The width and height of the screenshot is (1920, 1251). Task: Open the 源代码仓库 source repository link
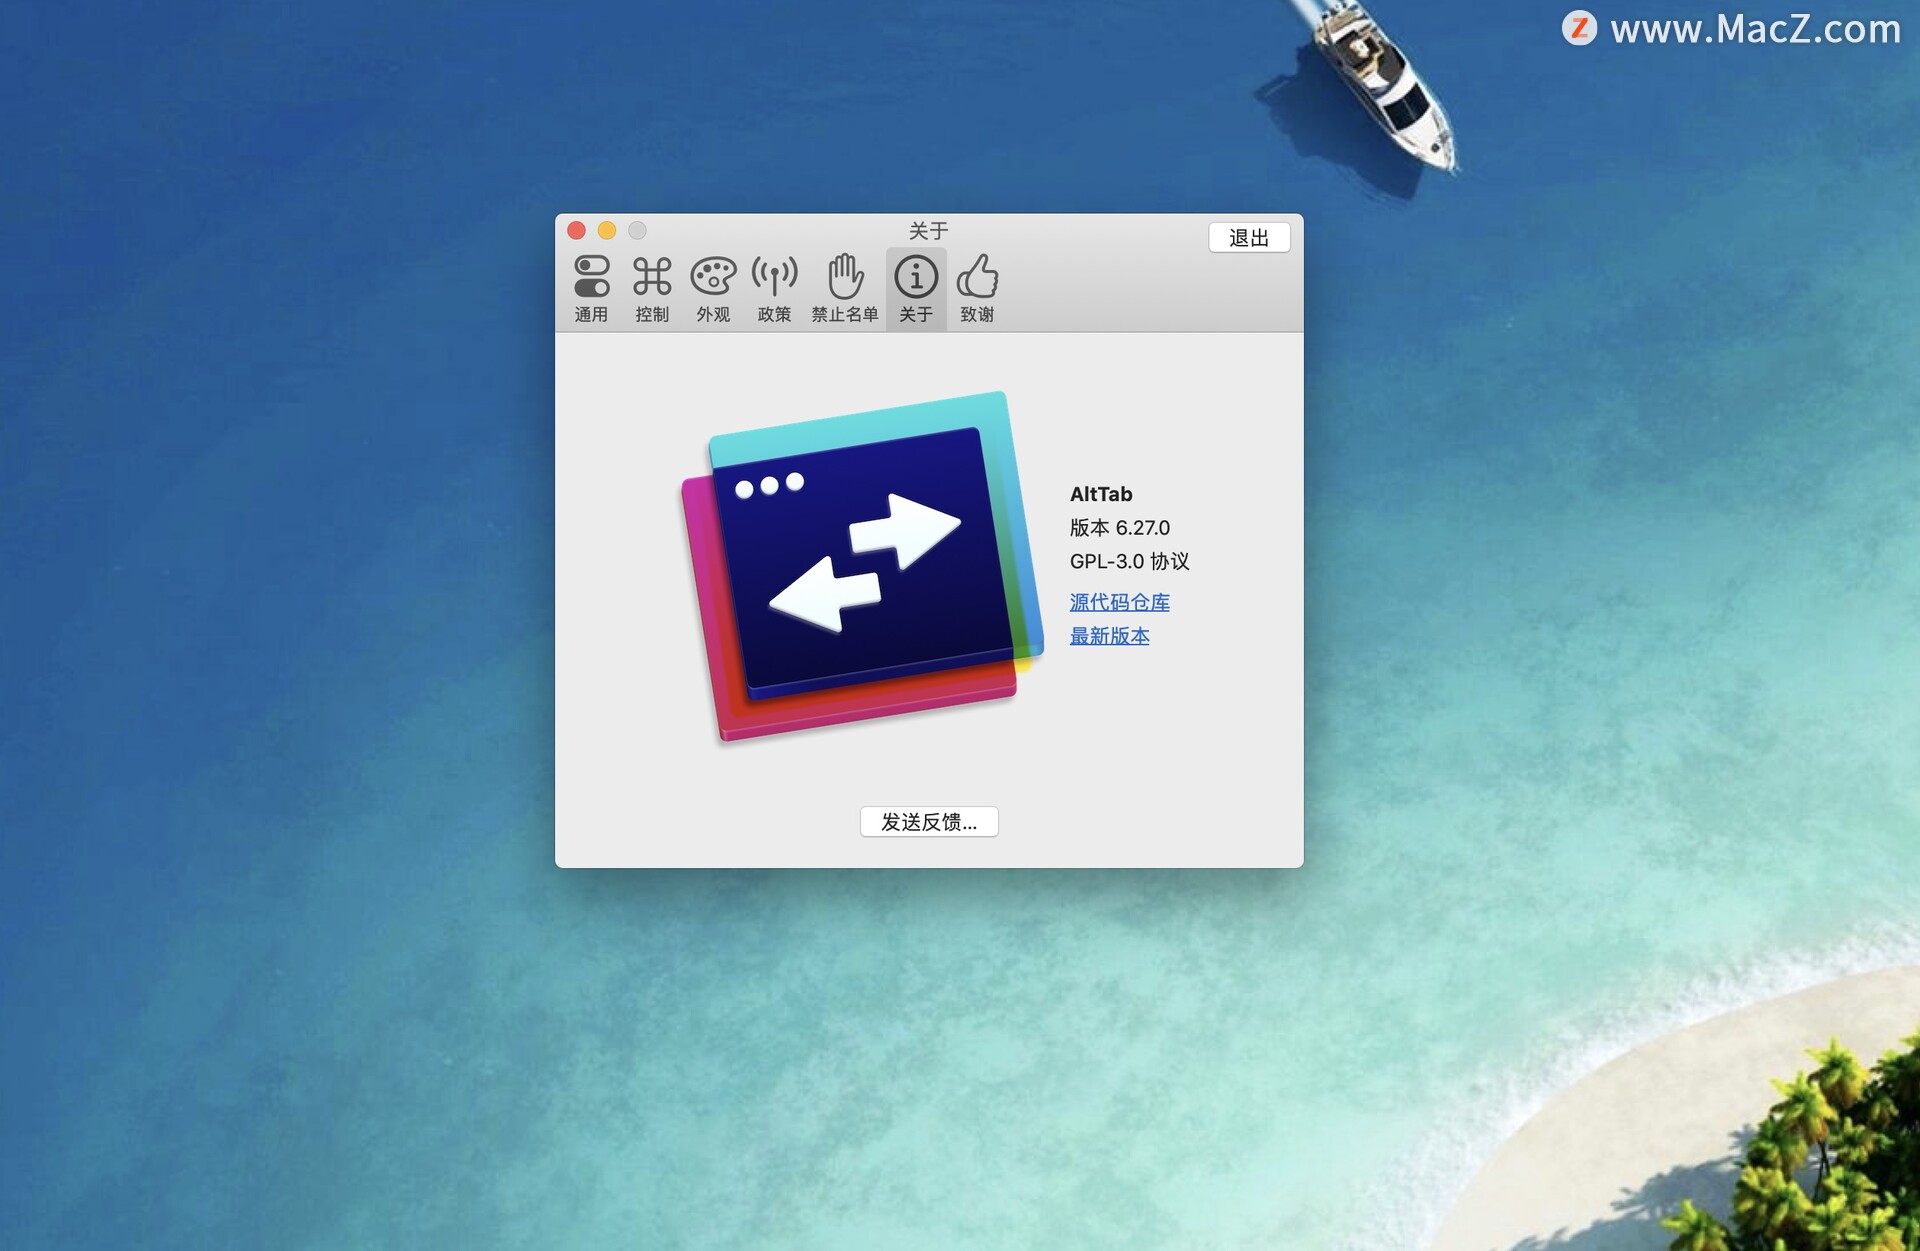click(1120, 602)
